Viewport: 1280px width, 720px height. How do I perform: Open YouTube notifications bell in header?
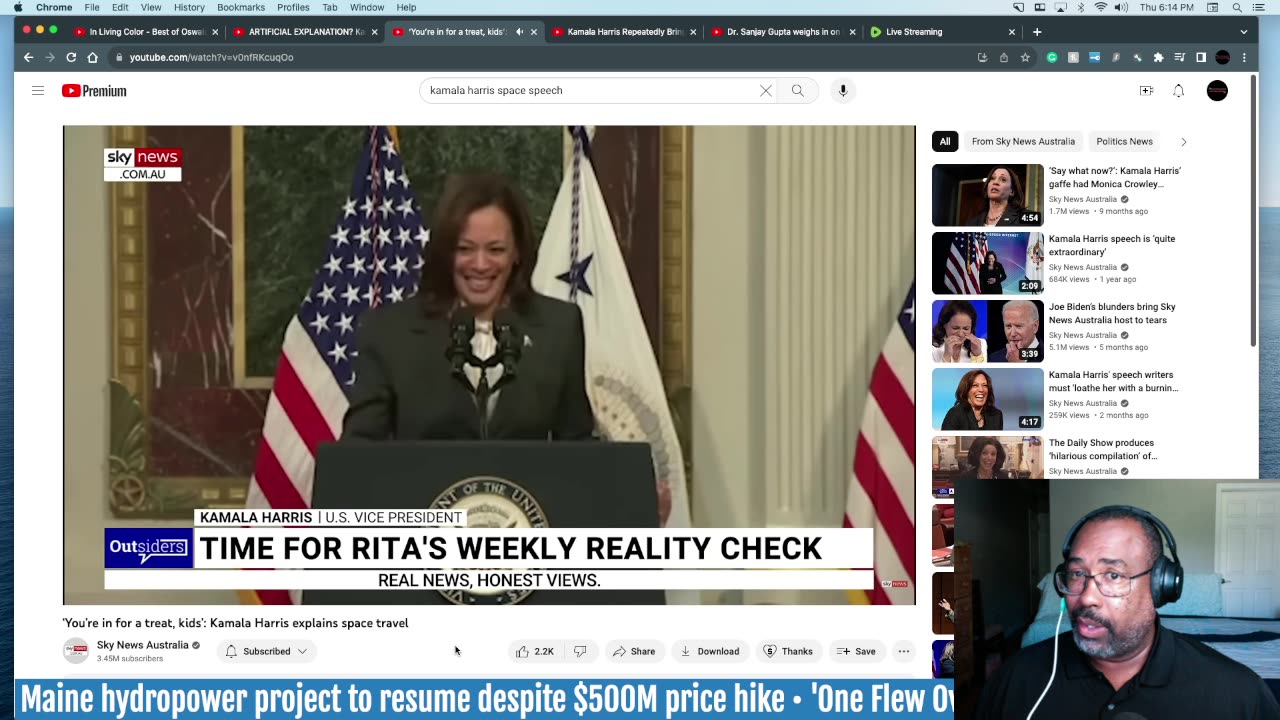point(1178,91)
